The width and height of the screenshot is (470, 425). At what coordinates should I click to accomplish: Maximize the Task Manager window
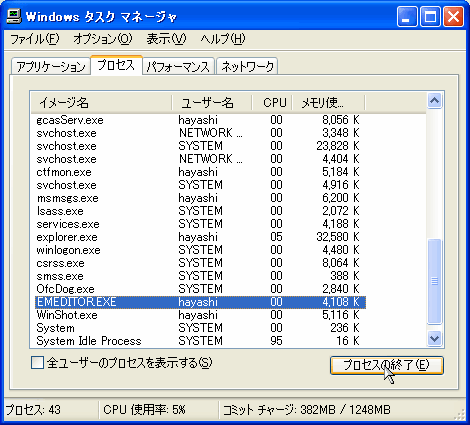[x=430, y=17]
